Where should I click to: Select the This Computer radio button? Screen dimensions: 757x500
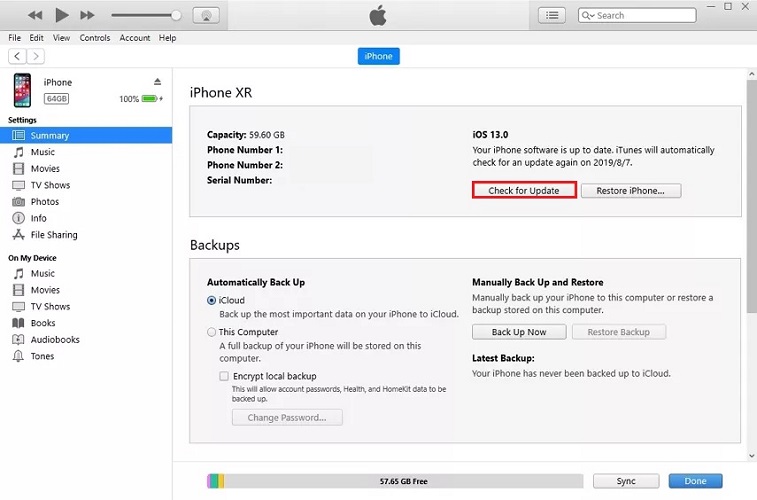click(x=211, y=333)
